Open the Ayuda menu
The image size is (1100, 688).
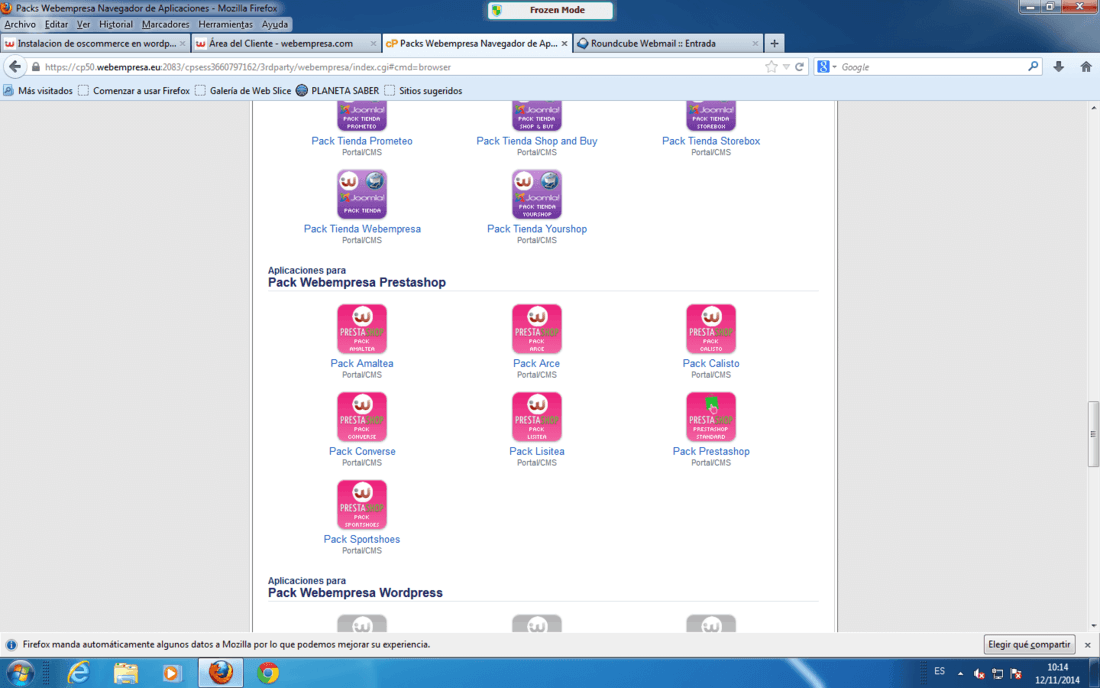[274, 25]
